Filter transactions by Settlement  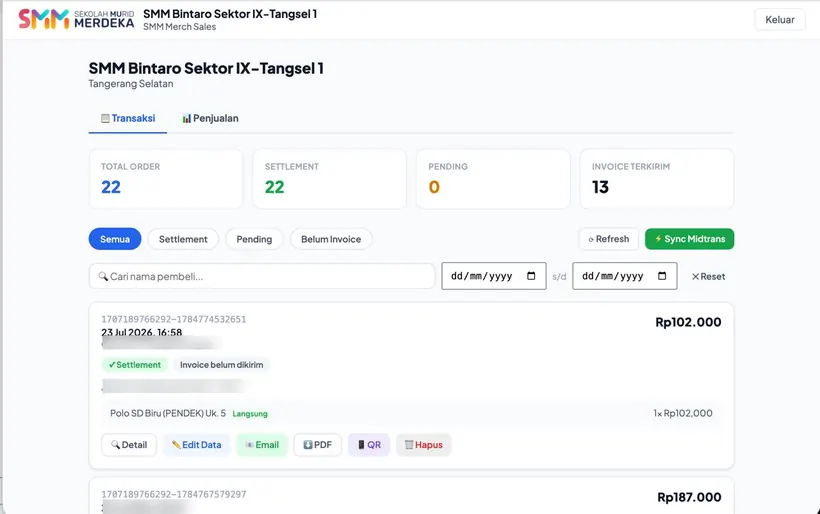[x=183, y=239]
